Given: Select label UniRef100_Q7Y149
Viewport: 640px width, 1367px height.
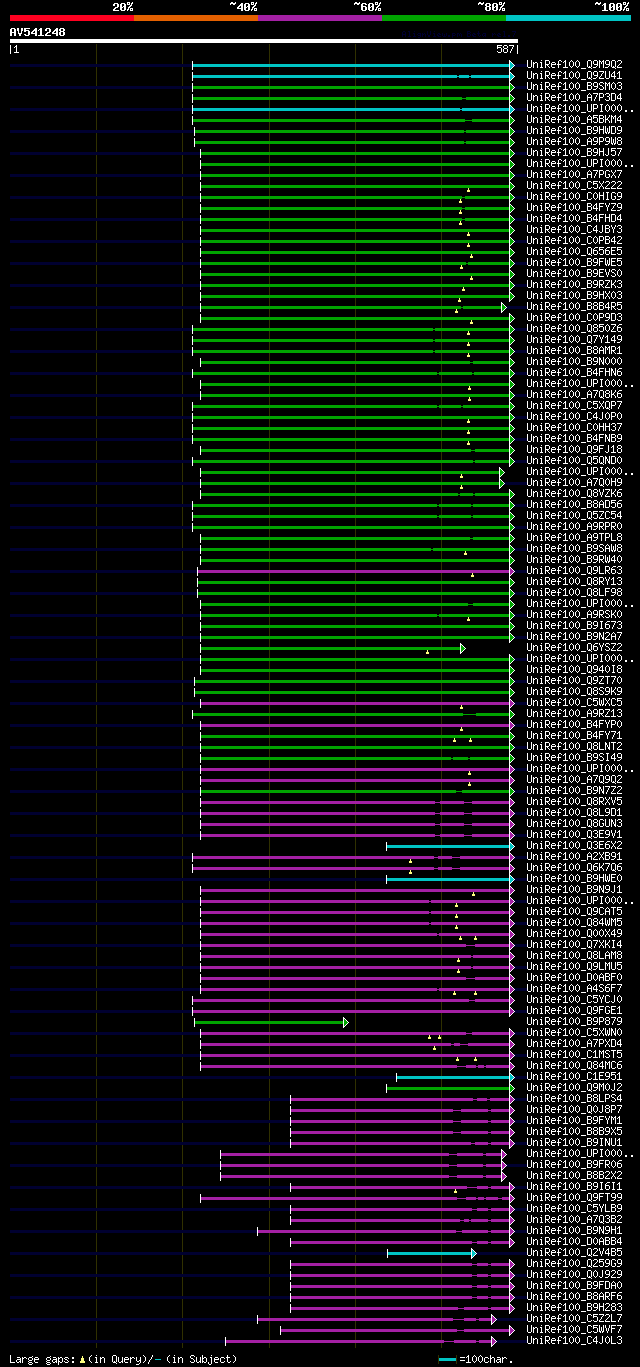Looking at the screenshot, I should point(574,339).
